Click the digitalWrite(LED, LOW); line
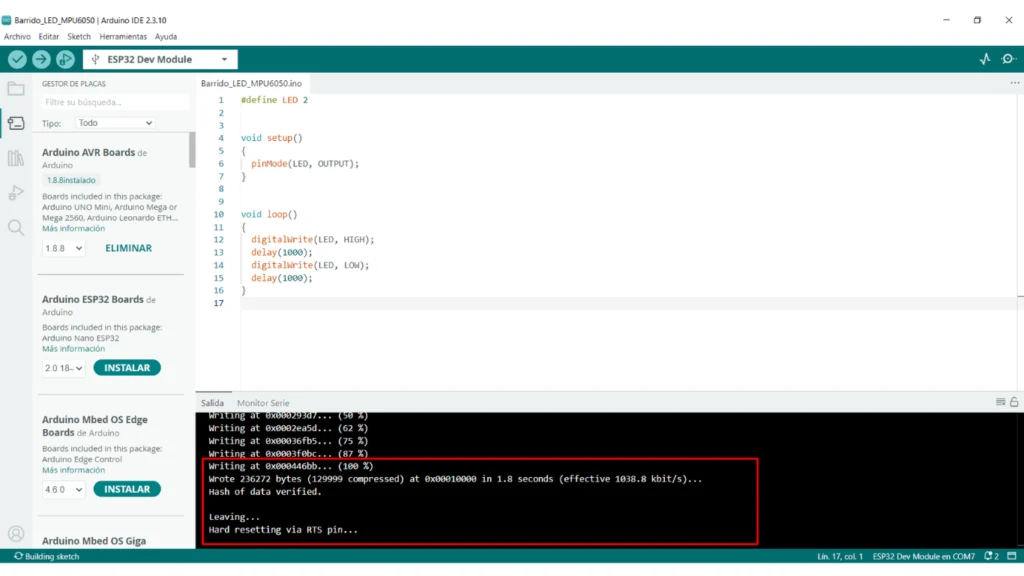Screen dimensions: 1024x576 pyautogui.click(x=310, y=265)
